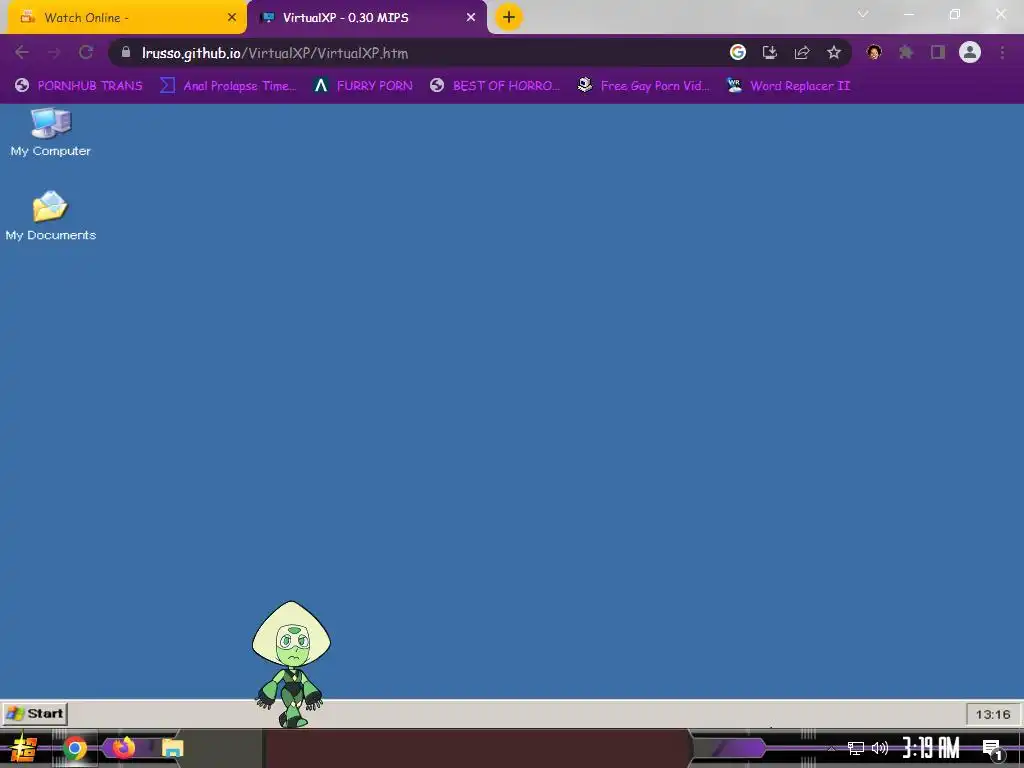This screenshot has width=1024, height=768.
Task: Open Google Chrome from the host taskbar
Action: (x=74, y=748)
